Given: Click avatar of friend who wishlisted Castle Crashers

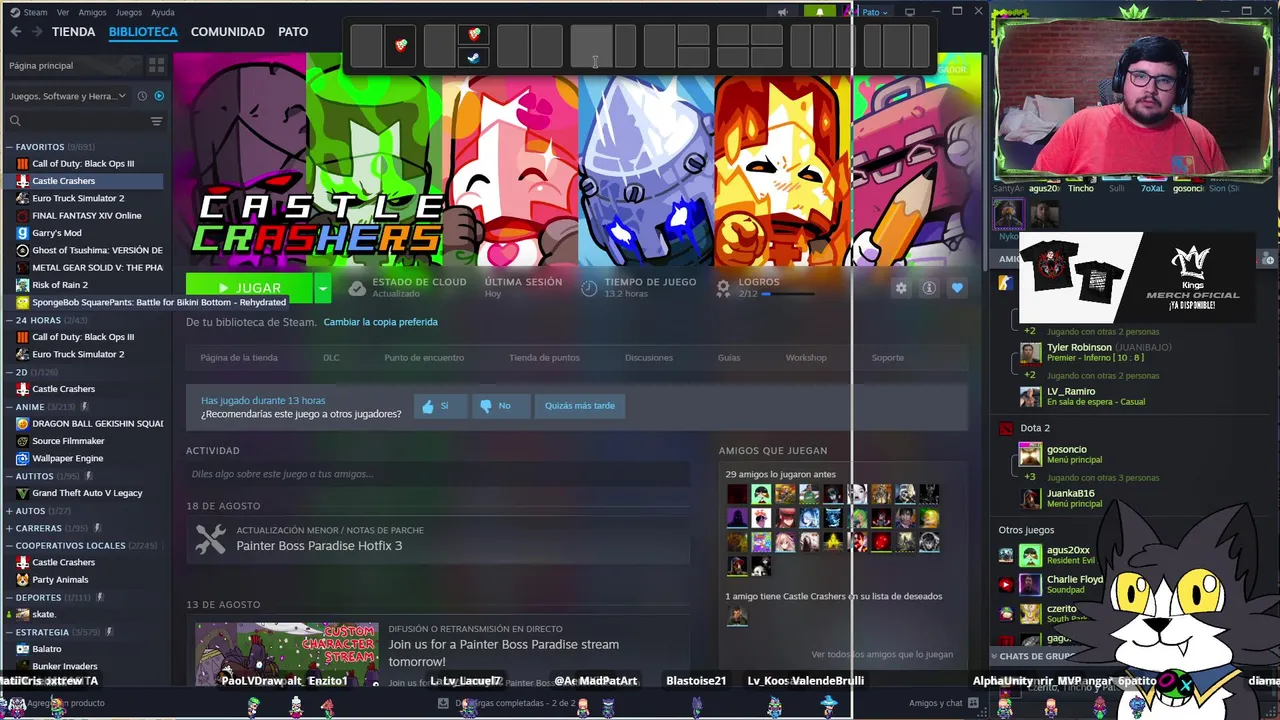Looking at the screenshot, I should coord(737,616).
